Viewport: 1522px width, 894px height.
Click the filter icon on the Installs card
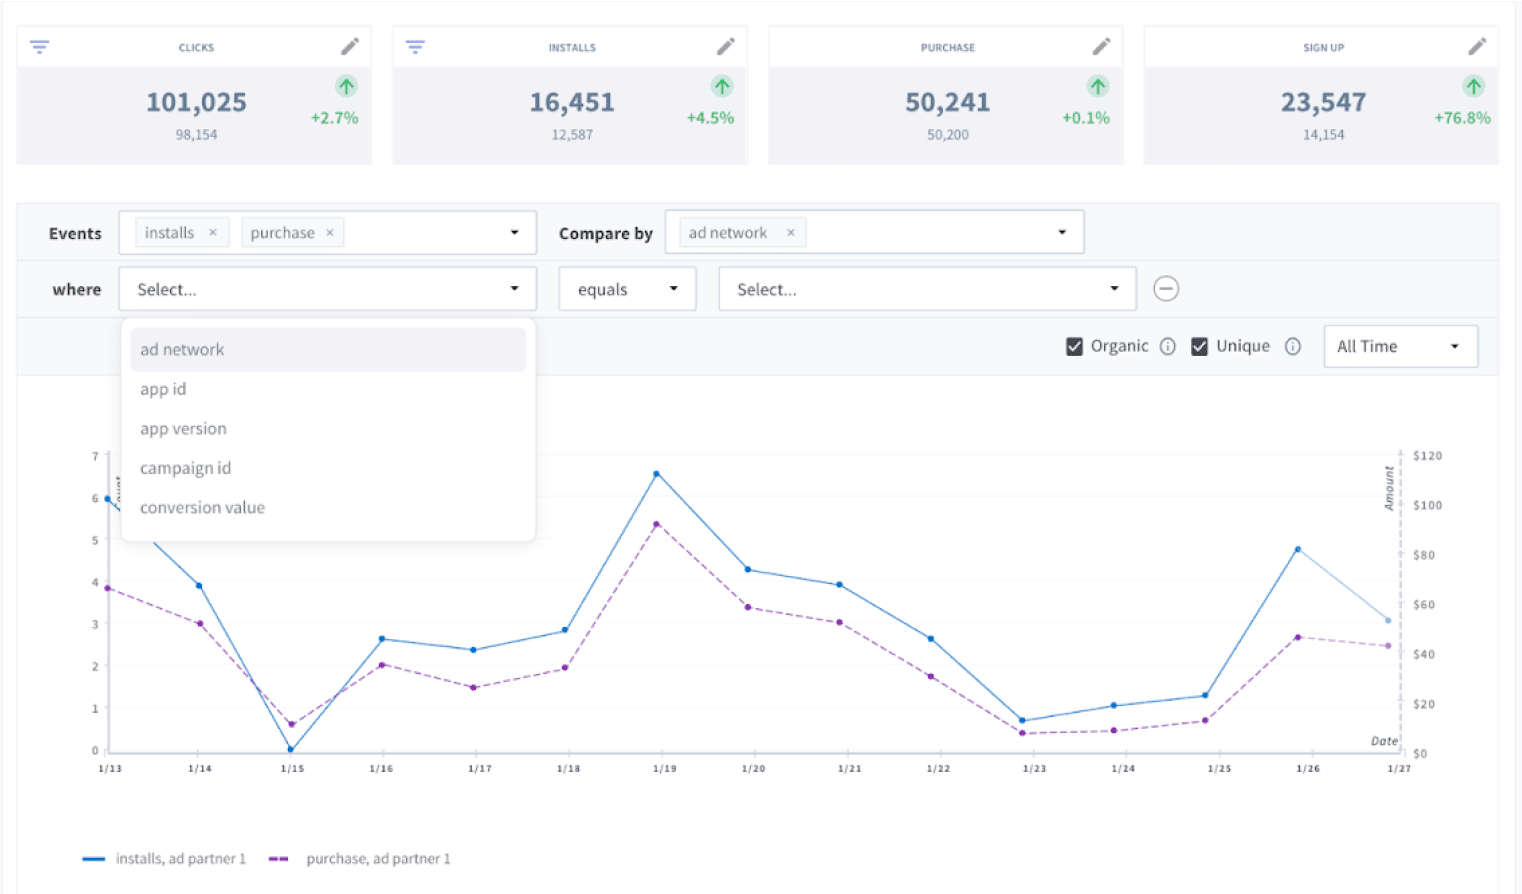[415, 46]
